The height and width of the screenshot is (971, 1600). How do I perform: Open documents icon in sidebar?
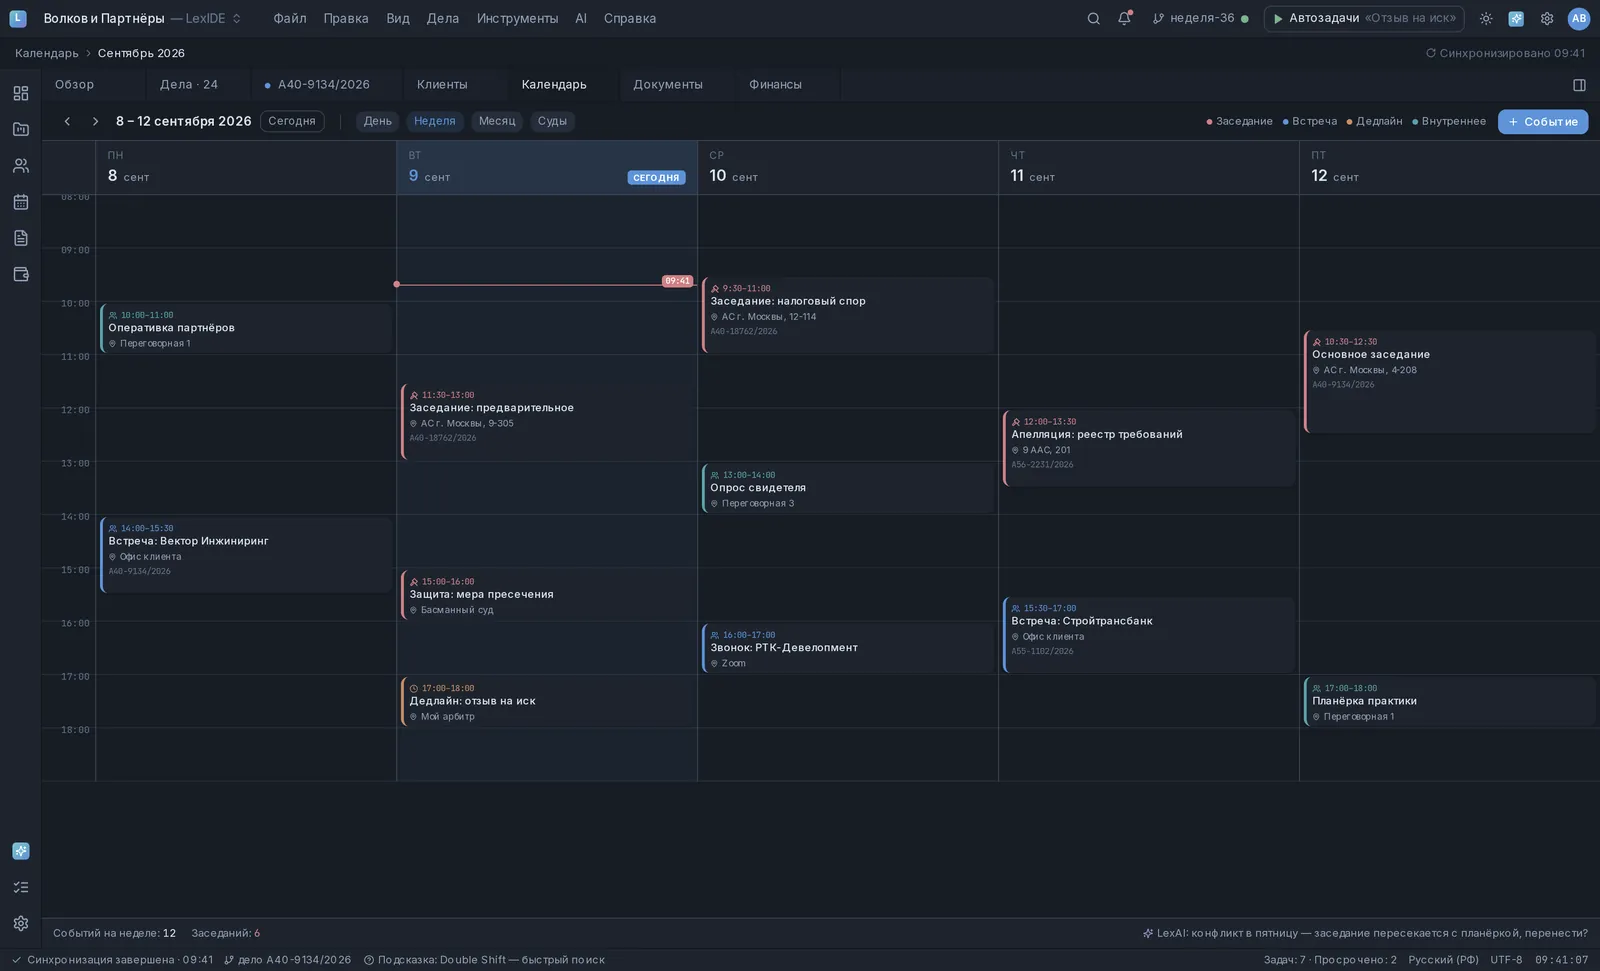pyautogui.click(x=21, y=238)
